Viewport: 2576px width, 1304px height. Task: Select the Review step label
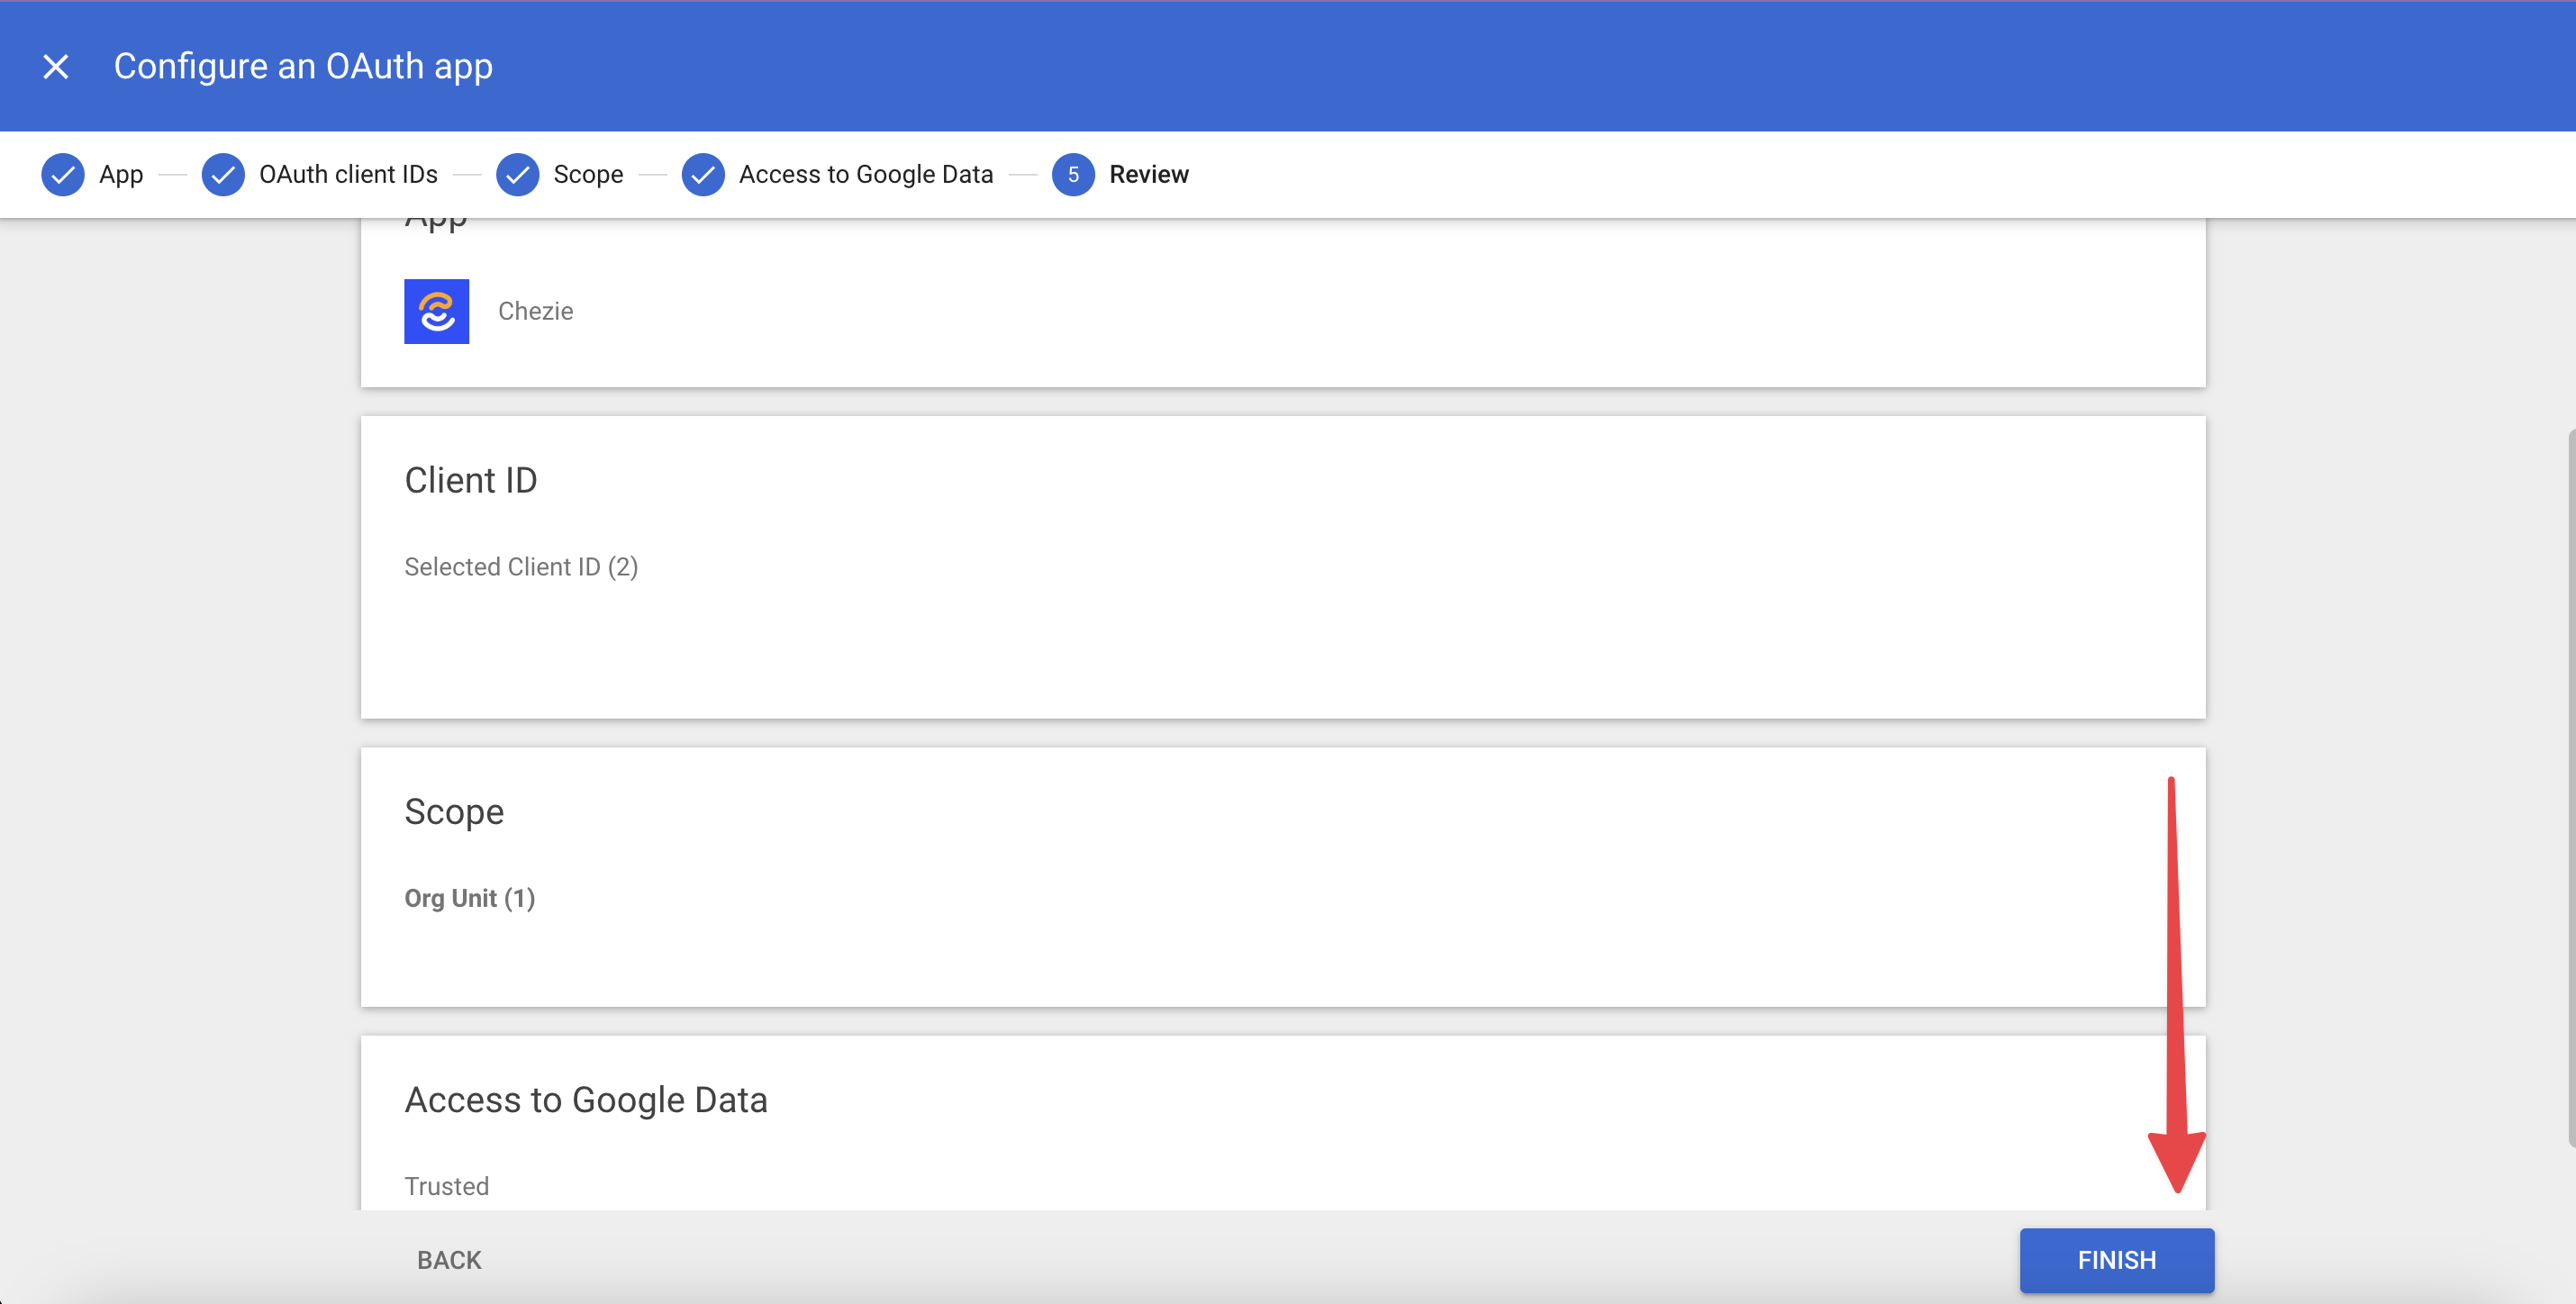[x=1148, y=174]
